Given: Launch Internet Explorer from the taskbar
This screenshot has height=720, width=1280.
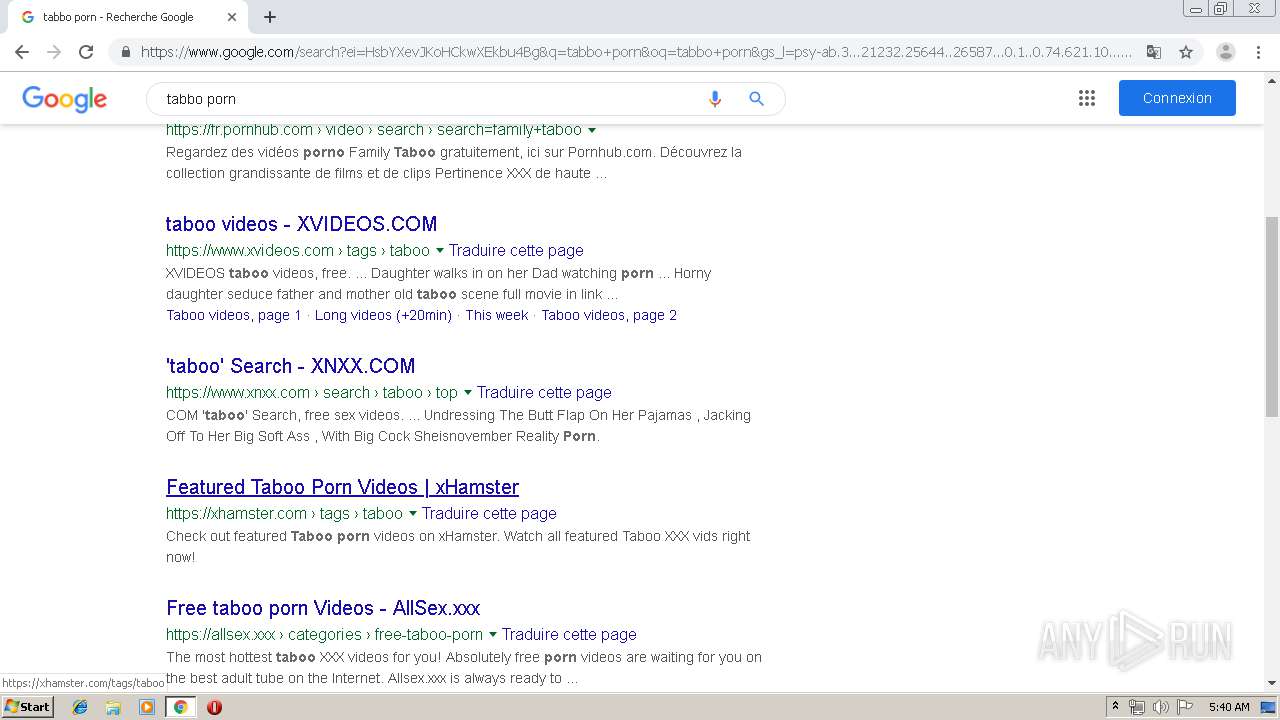Looking at the screenshot, I should (x=80, y=707).
